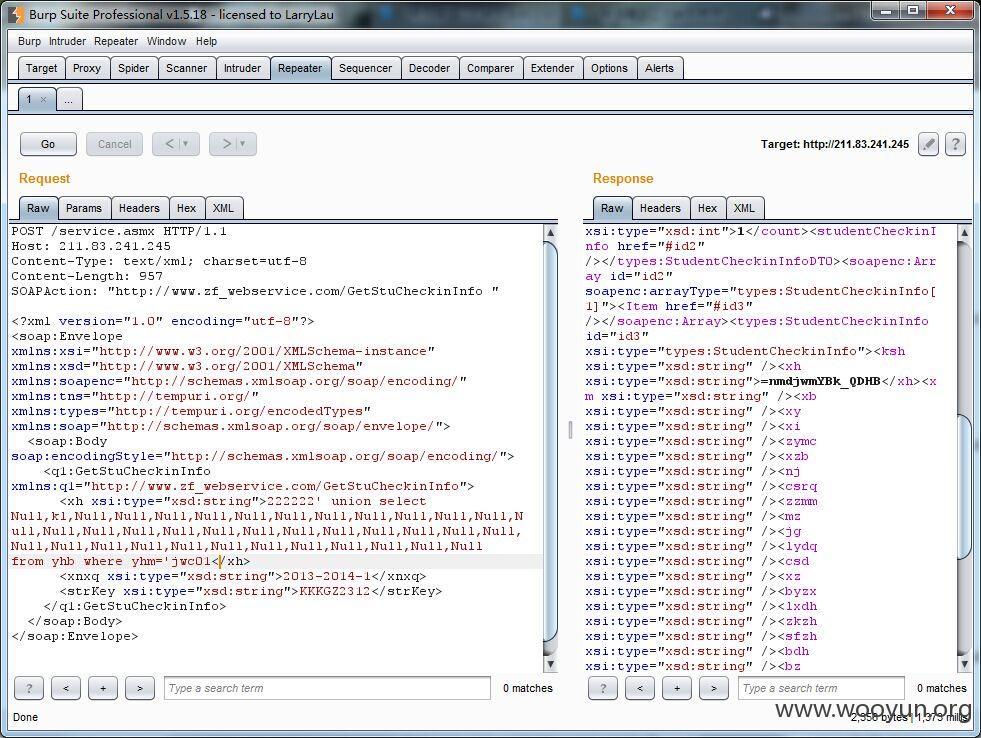981x738 pixels.
Task: Select the response Raw tab
Action: (612, 208)
